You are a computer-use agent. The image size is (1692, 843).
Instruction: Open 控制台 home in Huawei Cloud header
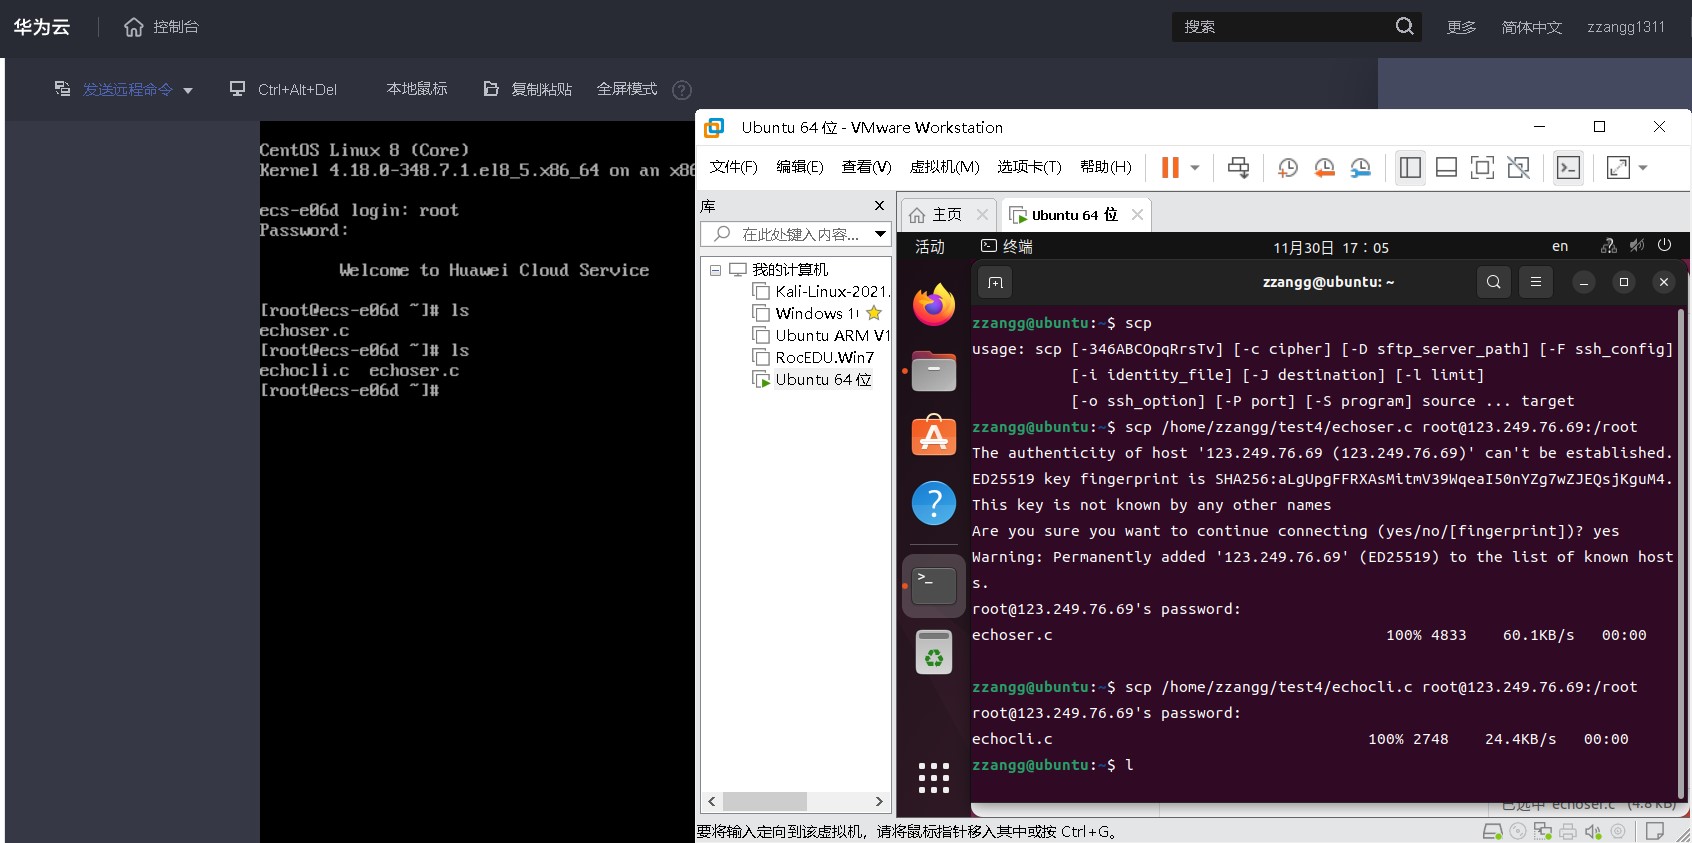pos(161,27)
